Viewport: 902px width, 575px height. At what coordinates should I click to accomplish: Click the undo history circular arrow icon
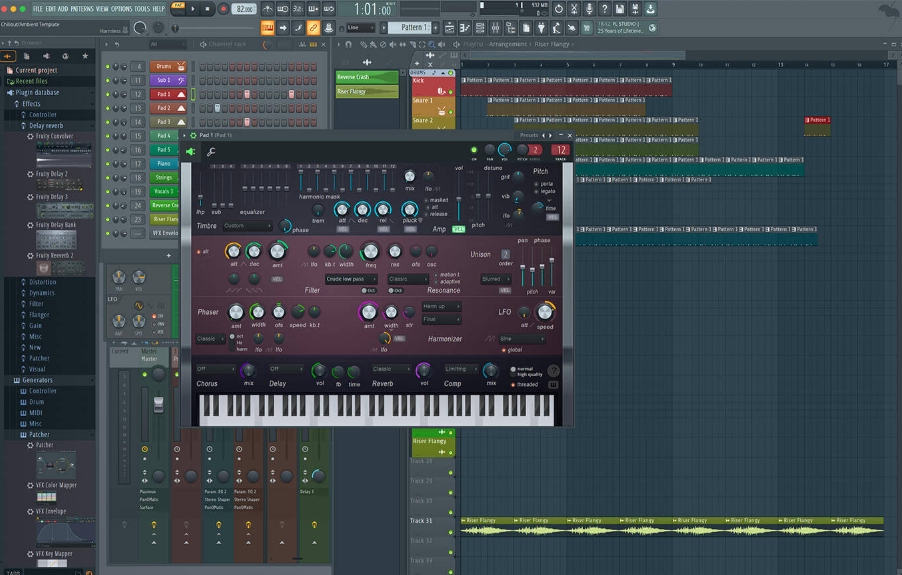tap(559, 9)
